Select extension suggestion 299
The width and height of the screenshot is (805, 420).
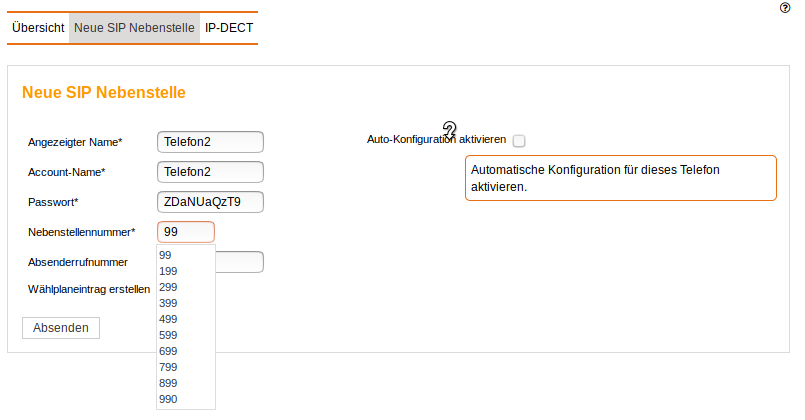(x=168, y=287)
